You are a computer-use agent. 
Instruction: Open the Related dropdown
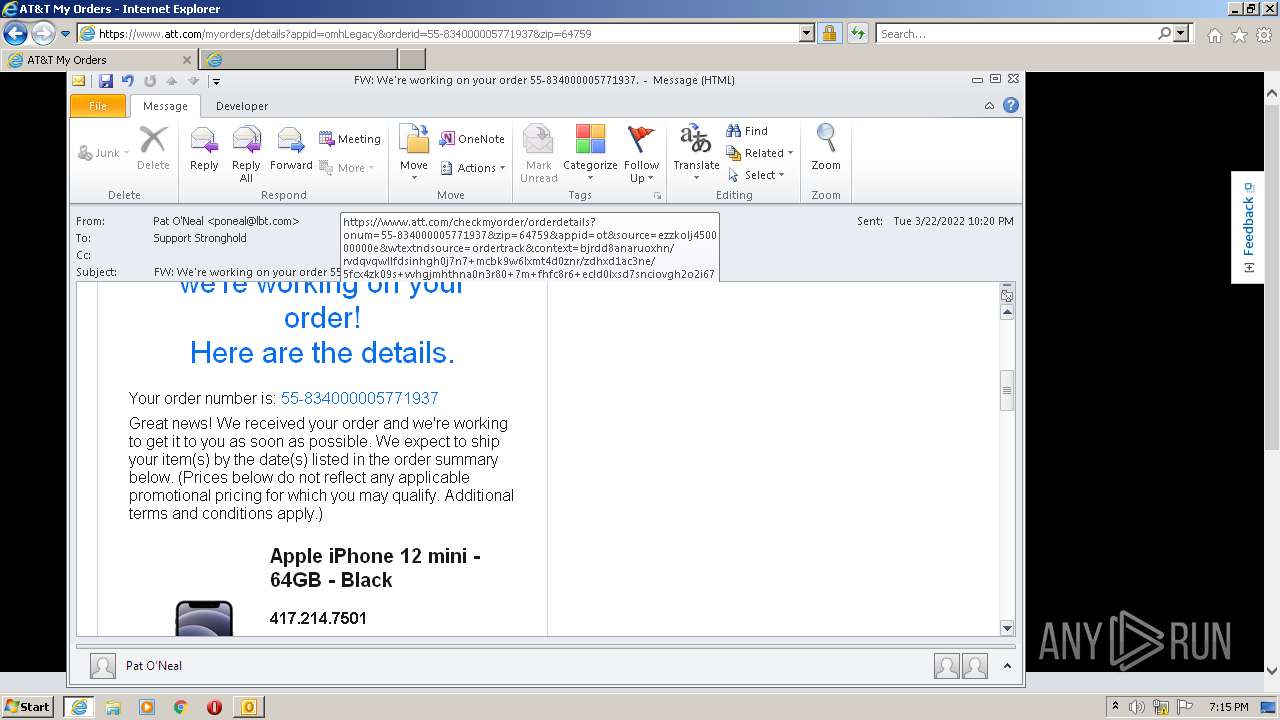click(x=760, y=153)
